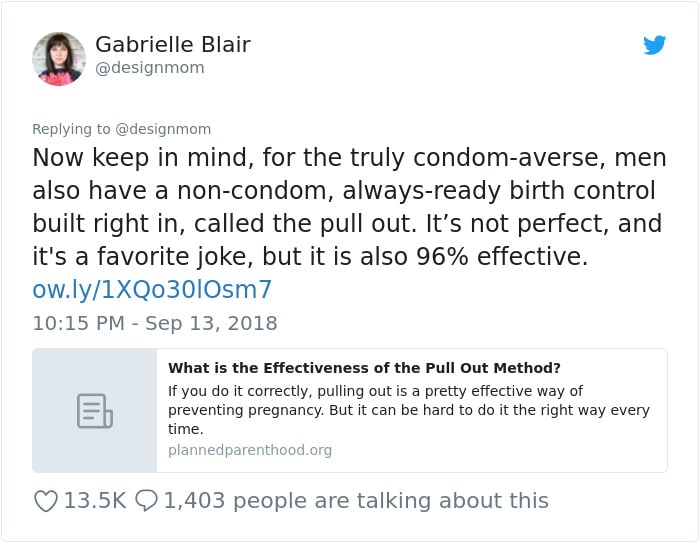Click @designmom in Replying to line
Screen dimensions: 700x543
163,129
